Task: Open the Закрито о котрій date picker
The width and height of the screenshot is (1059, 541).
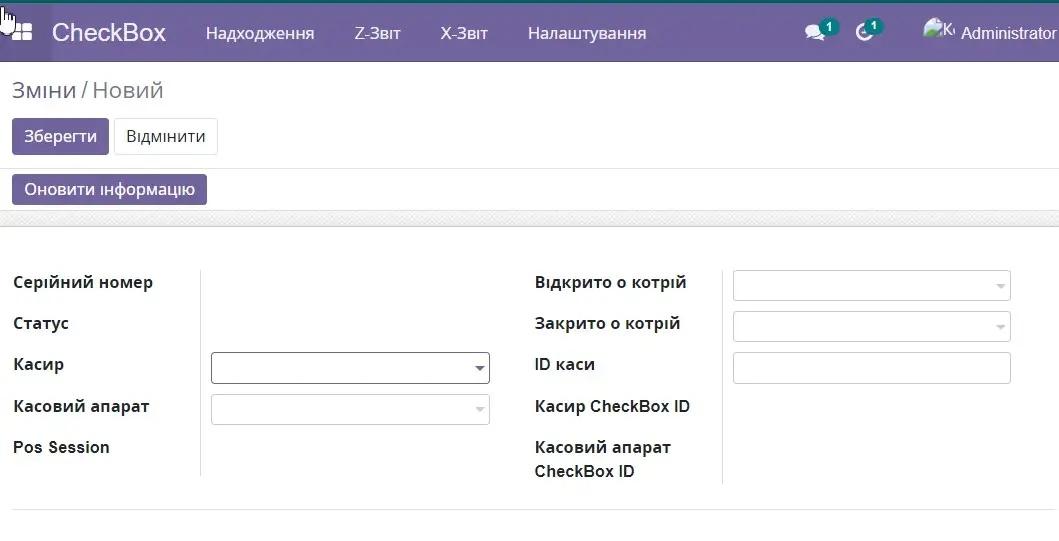Action: (871, 327)
